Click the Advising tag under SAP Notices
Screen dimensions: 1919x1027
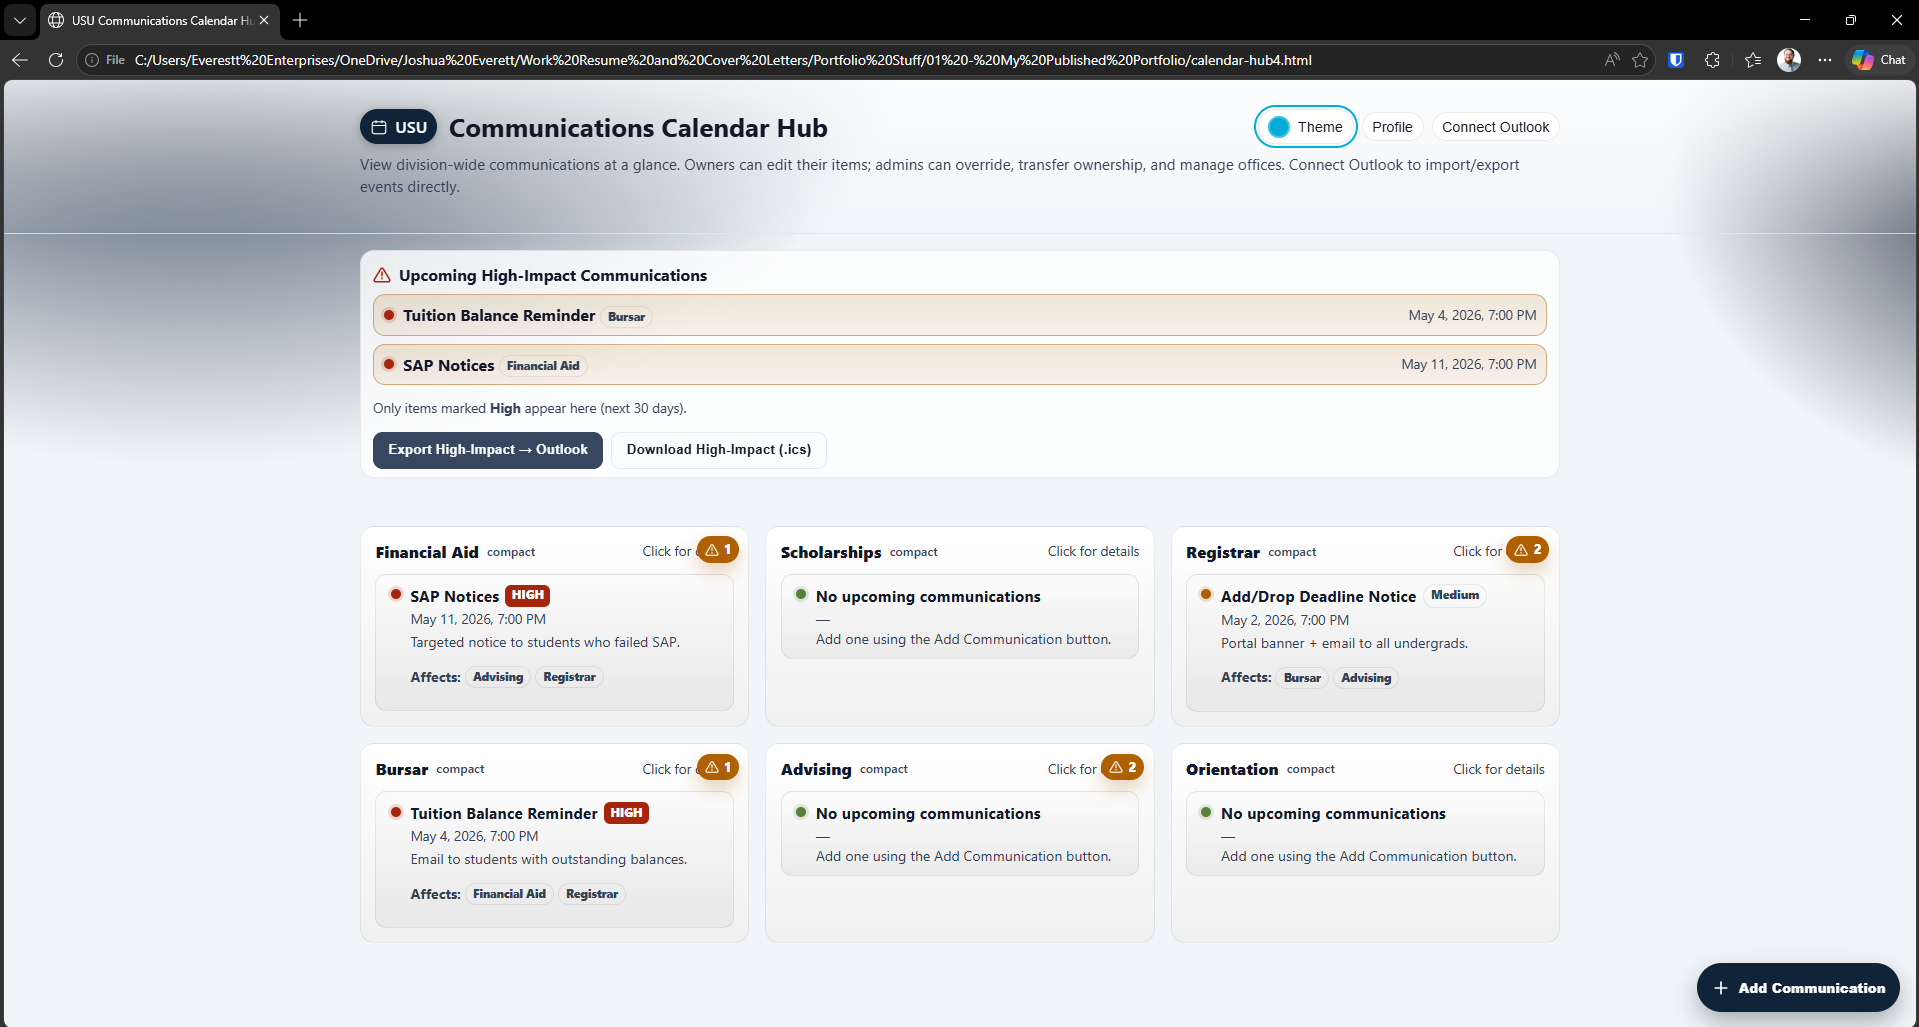[x=498, y=677]
